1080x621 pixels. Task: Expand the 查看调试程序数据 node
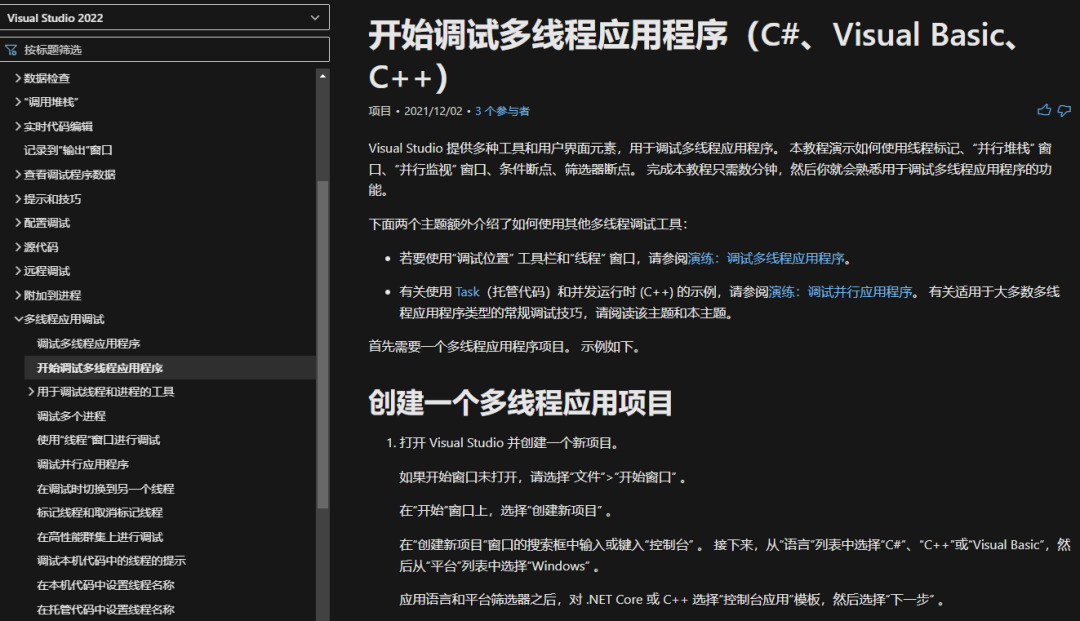(18, 175)
